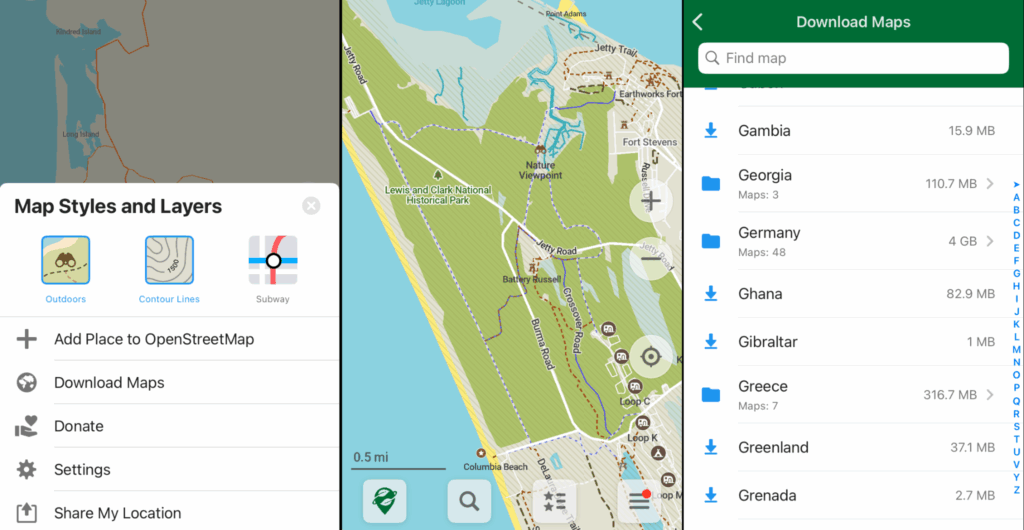Open the main menu hamburger button
The height and width of the screenshot is (530, 1024).
coord(638,500)
